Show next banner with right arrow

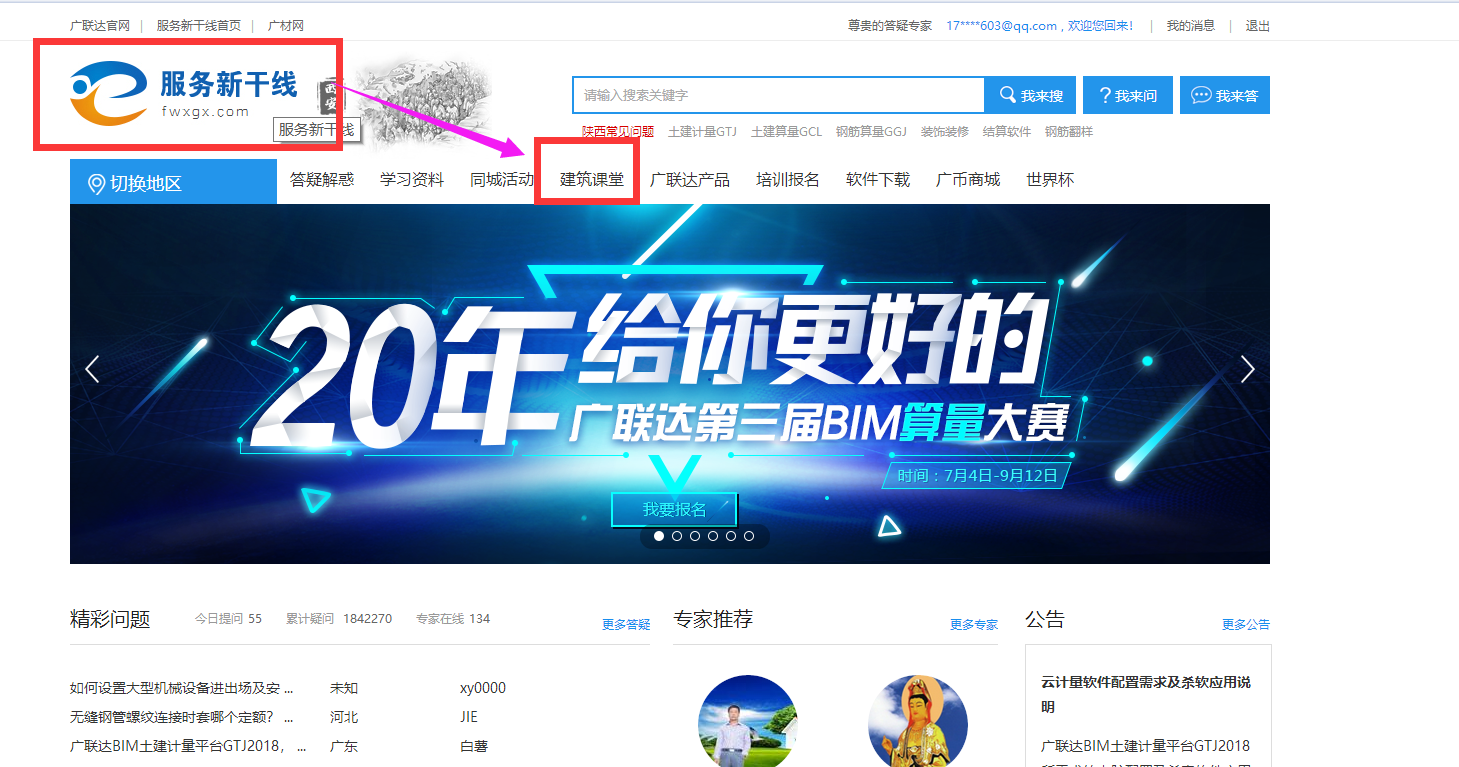click(1247, 369)
